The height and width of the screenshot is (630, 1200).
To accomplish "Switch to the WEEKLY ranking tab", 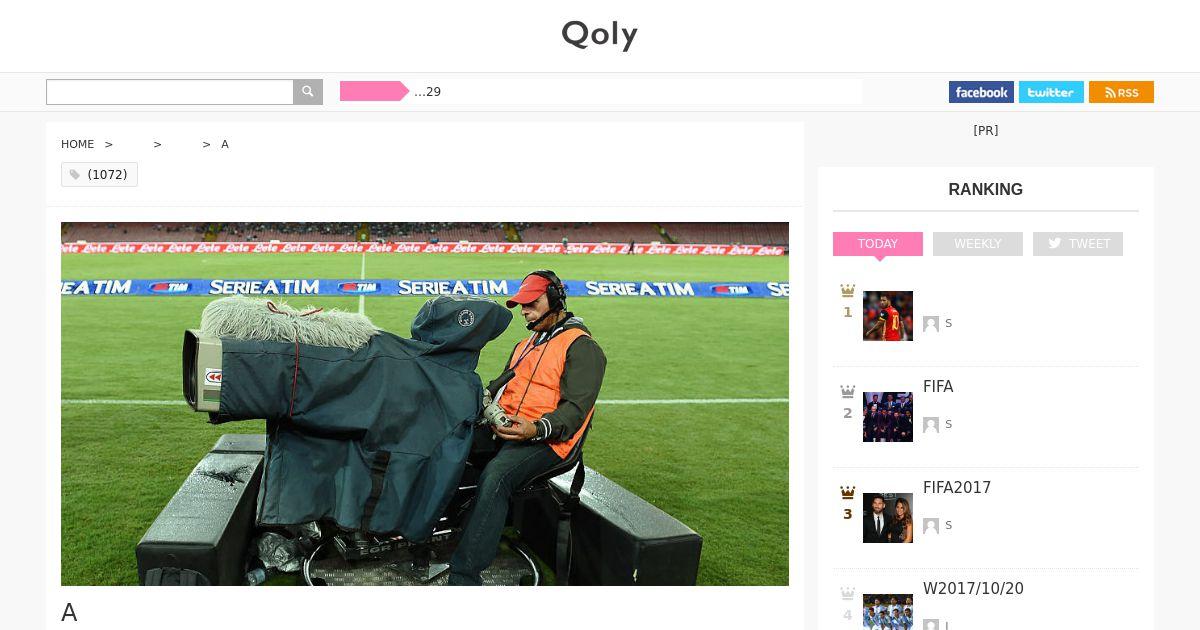I will [x=978, y=244].
